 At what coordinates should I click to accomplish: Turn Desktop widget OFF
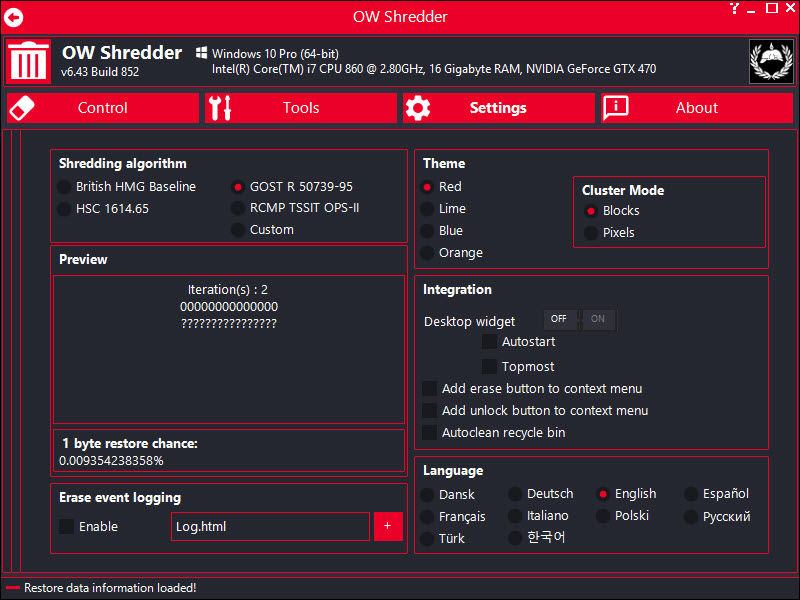click(560, 319)
